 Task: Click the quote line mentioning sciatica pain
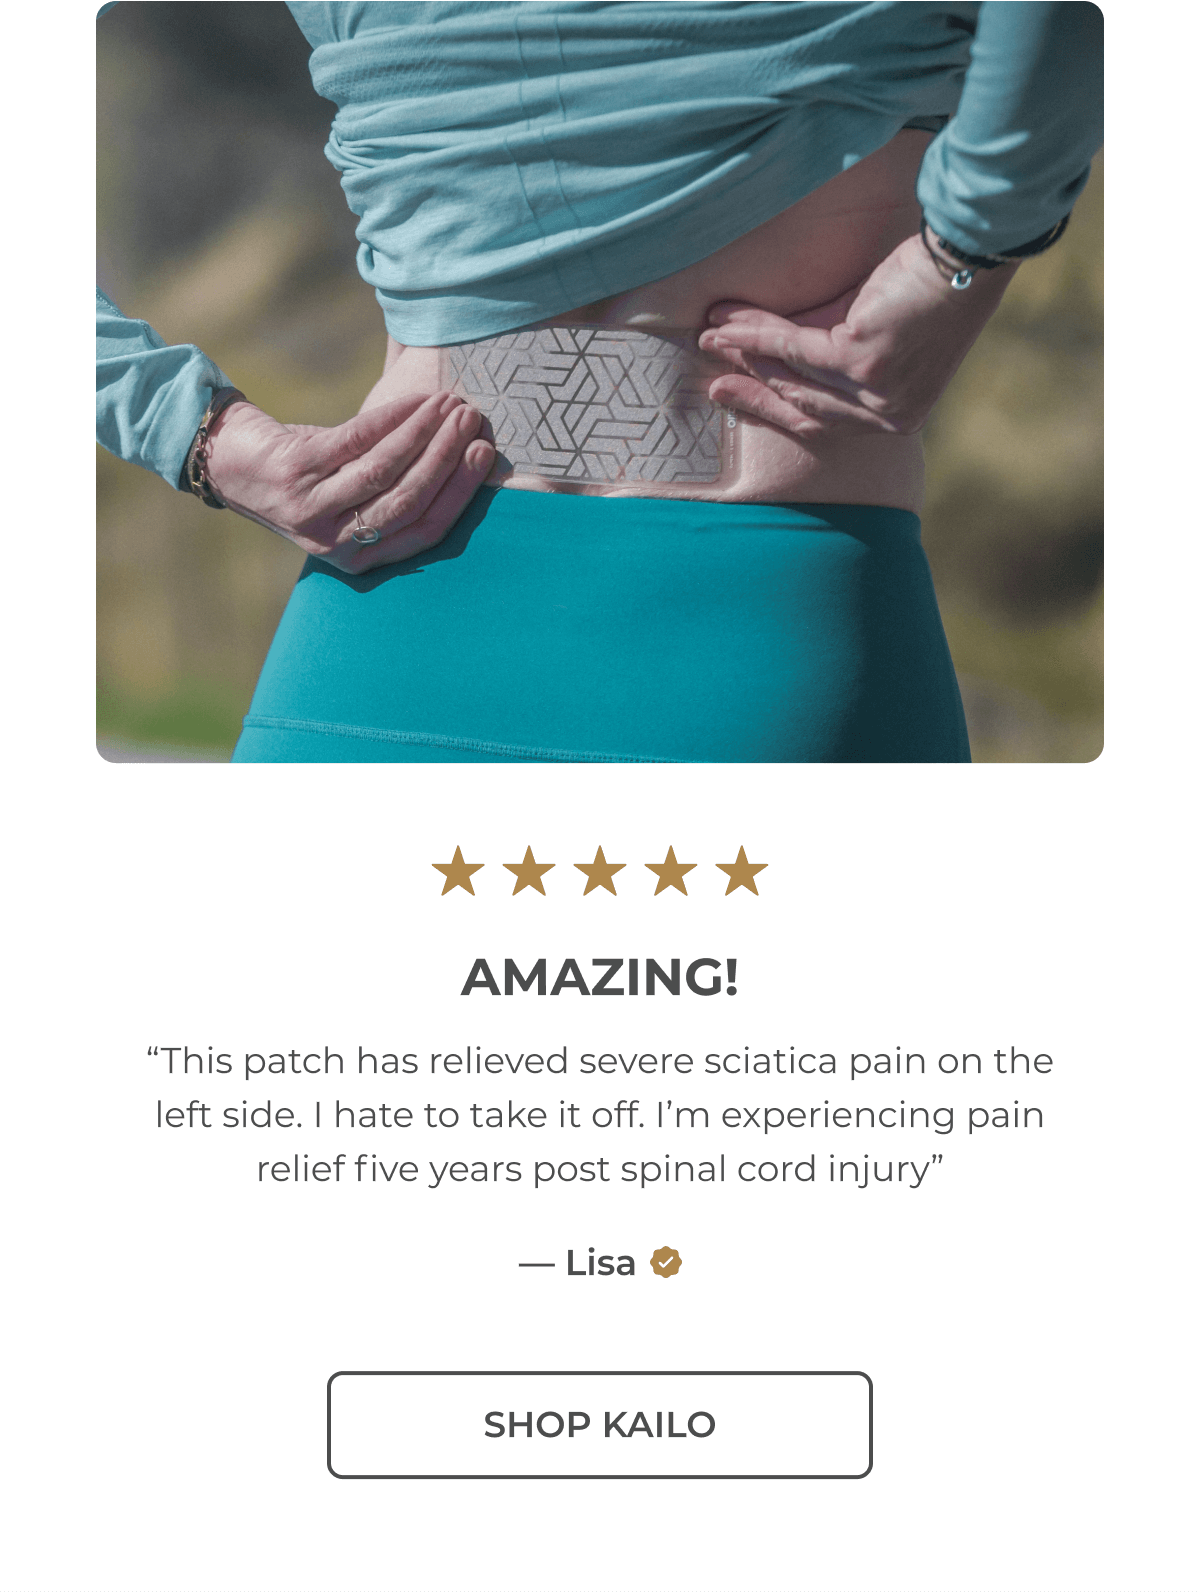600,1060
